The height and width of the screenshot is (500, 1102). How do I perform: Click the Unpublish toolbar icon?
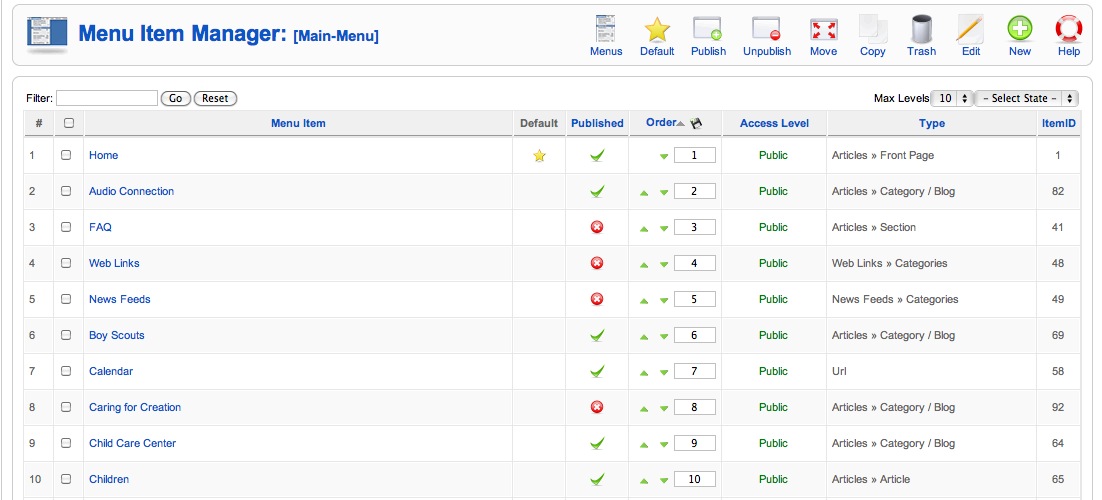767,30
